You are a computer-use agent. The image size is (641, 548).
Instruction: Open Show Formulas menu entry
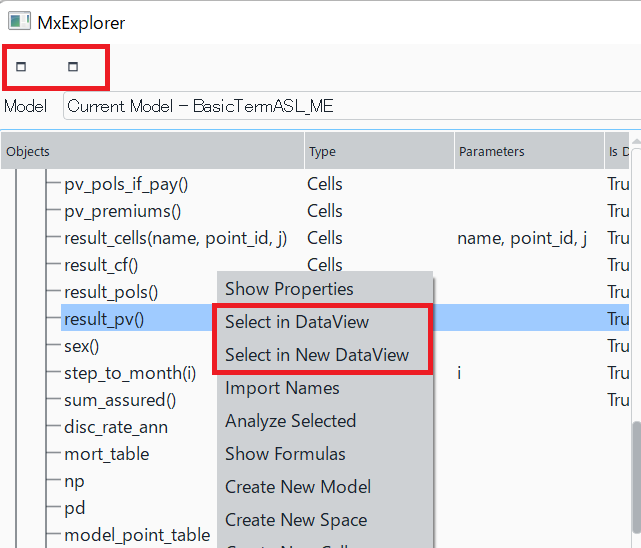[285, 454]
